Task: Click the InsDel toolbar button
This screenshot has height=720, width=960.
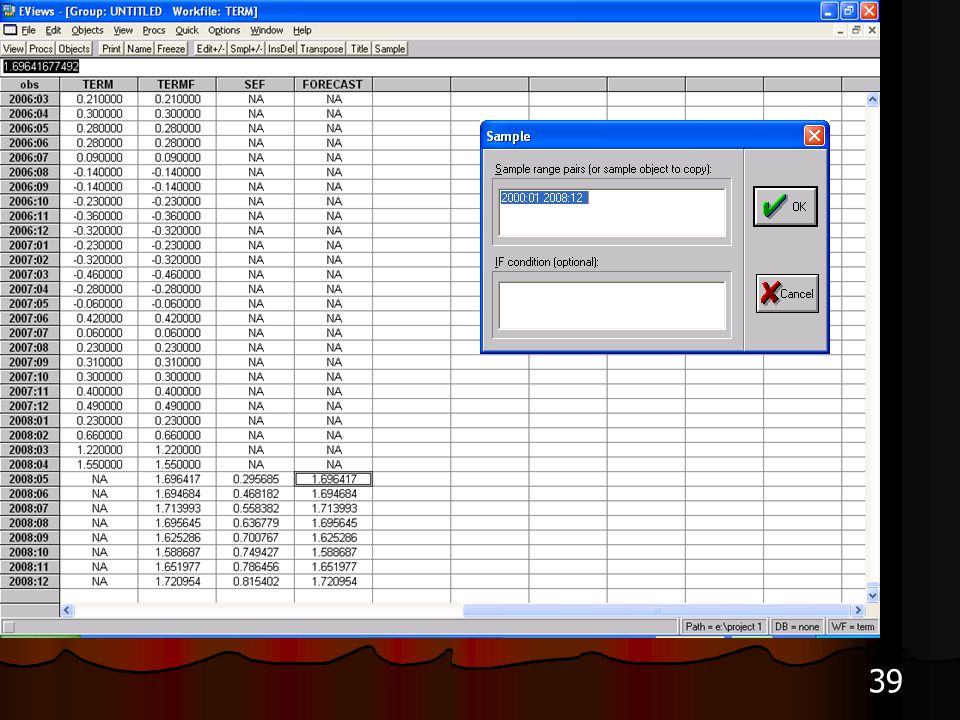Action: point(281,48)
